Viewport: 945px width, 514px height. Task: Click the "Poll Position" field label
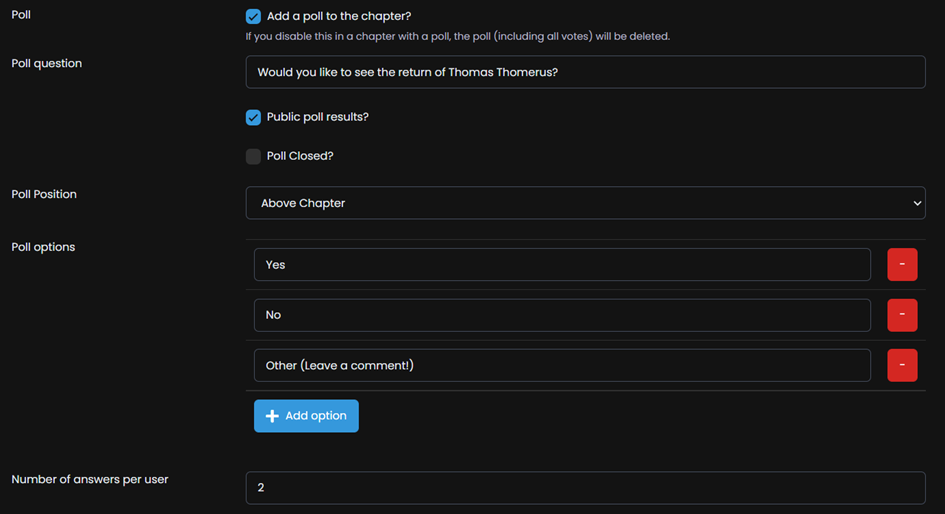click(x=44, y=194)
